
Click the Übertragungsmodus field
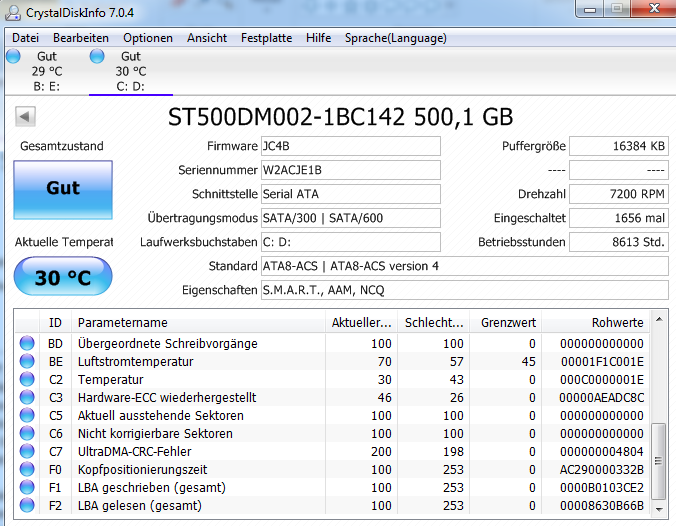pos(351,218)
